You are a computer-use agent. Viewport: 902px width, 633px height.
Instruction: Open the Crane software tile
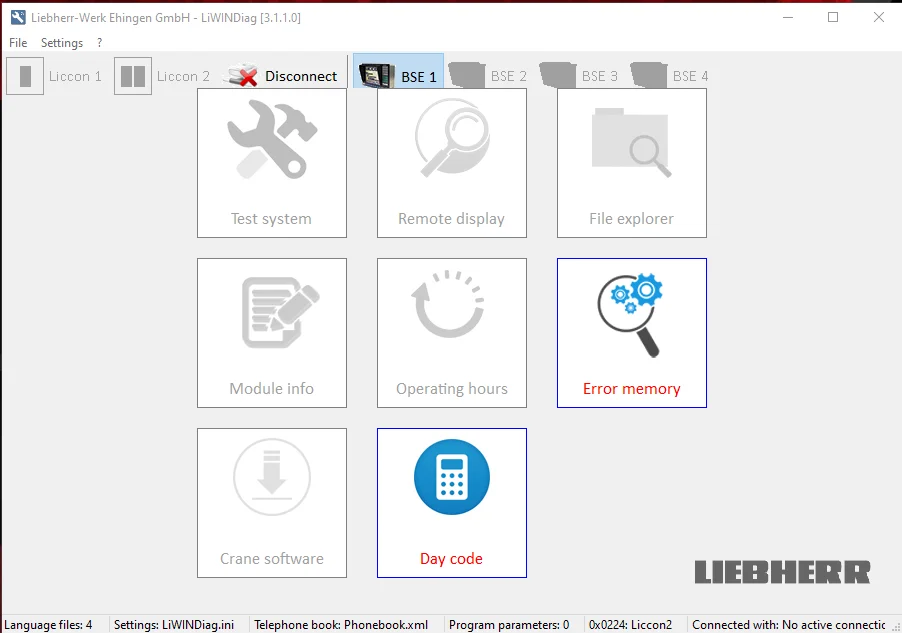point(272,502)
